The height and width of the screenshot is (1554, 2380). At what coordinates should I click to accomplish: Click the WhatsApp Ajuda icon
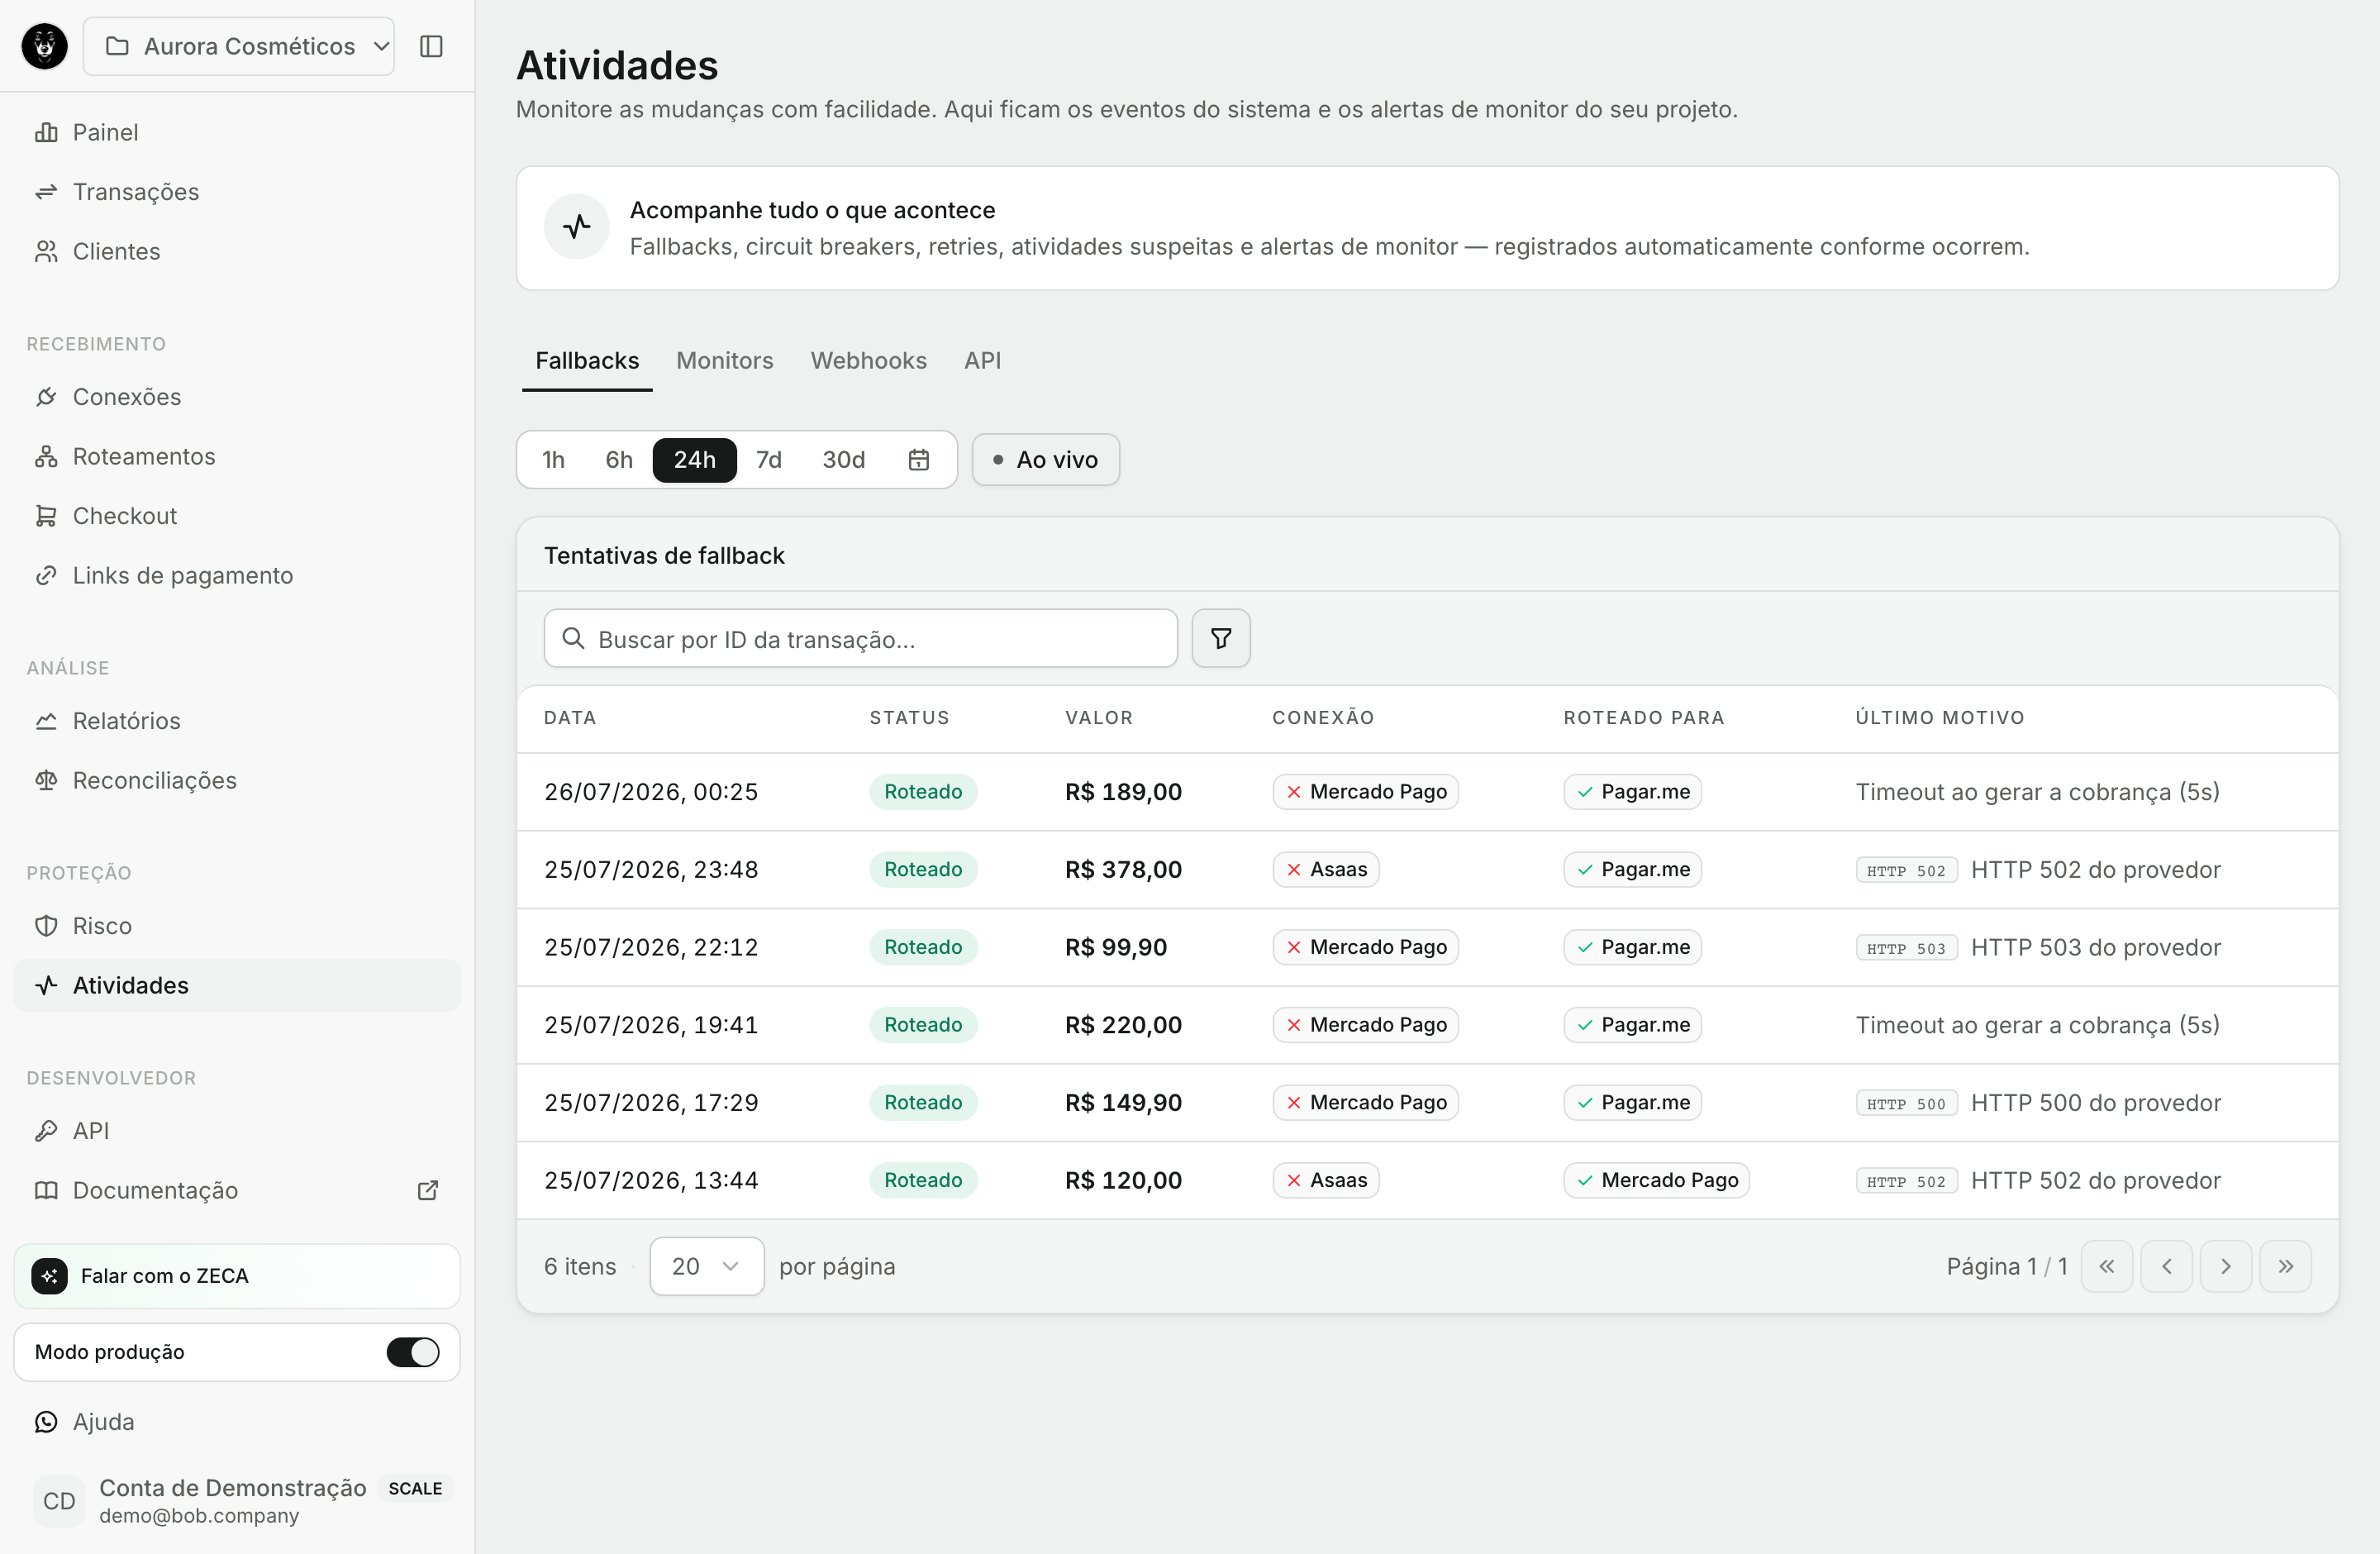click(46, 1422)
